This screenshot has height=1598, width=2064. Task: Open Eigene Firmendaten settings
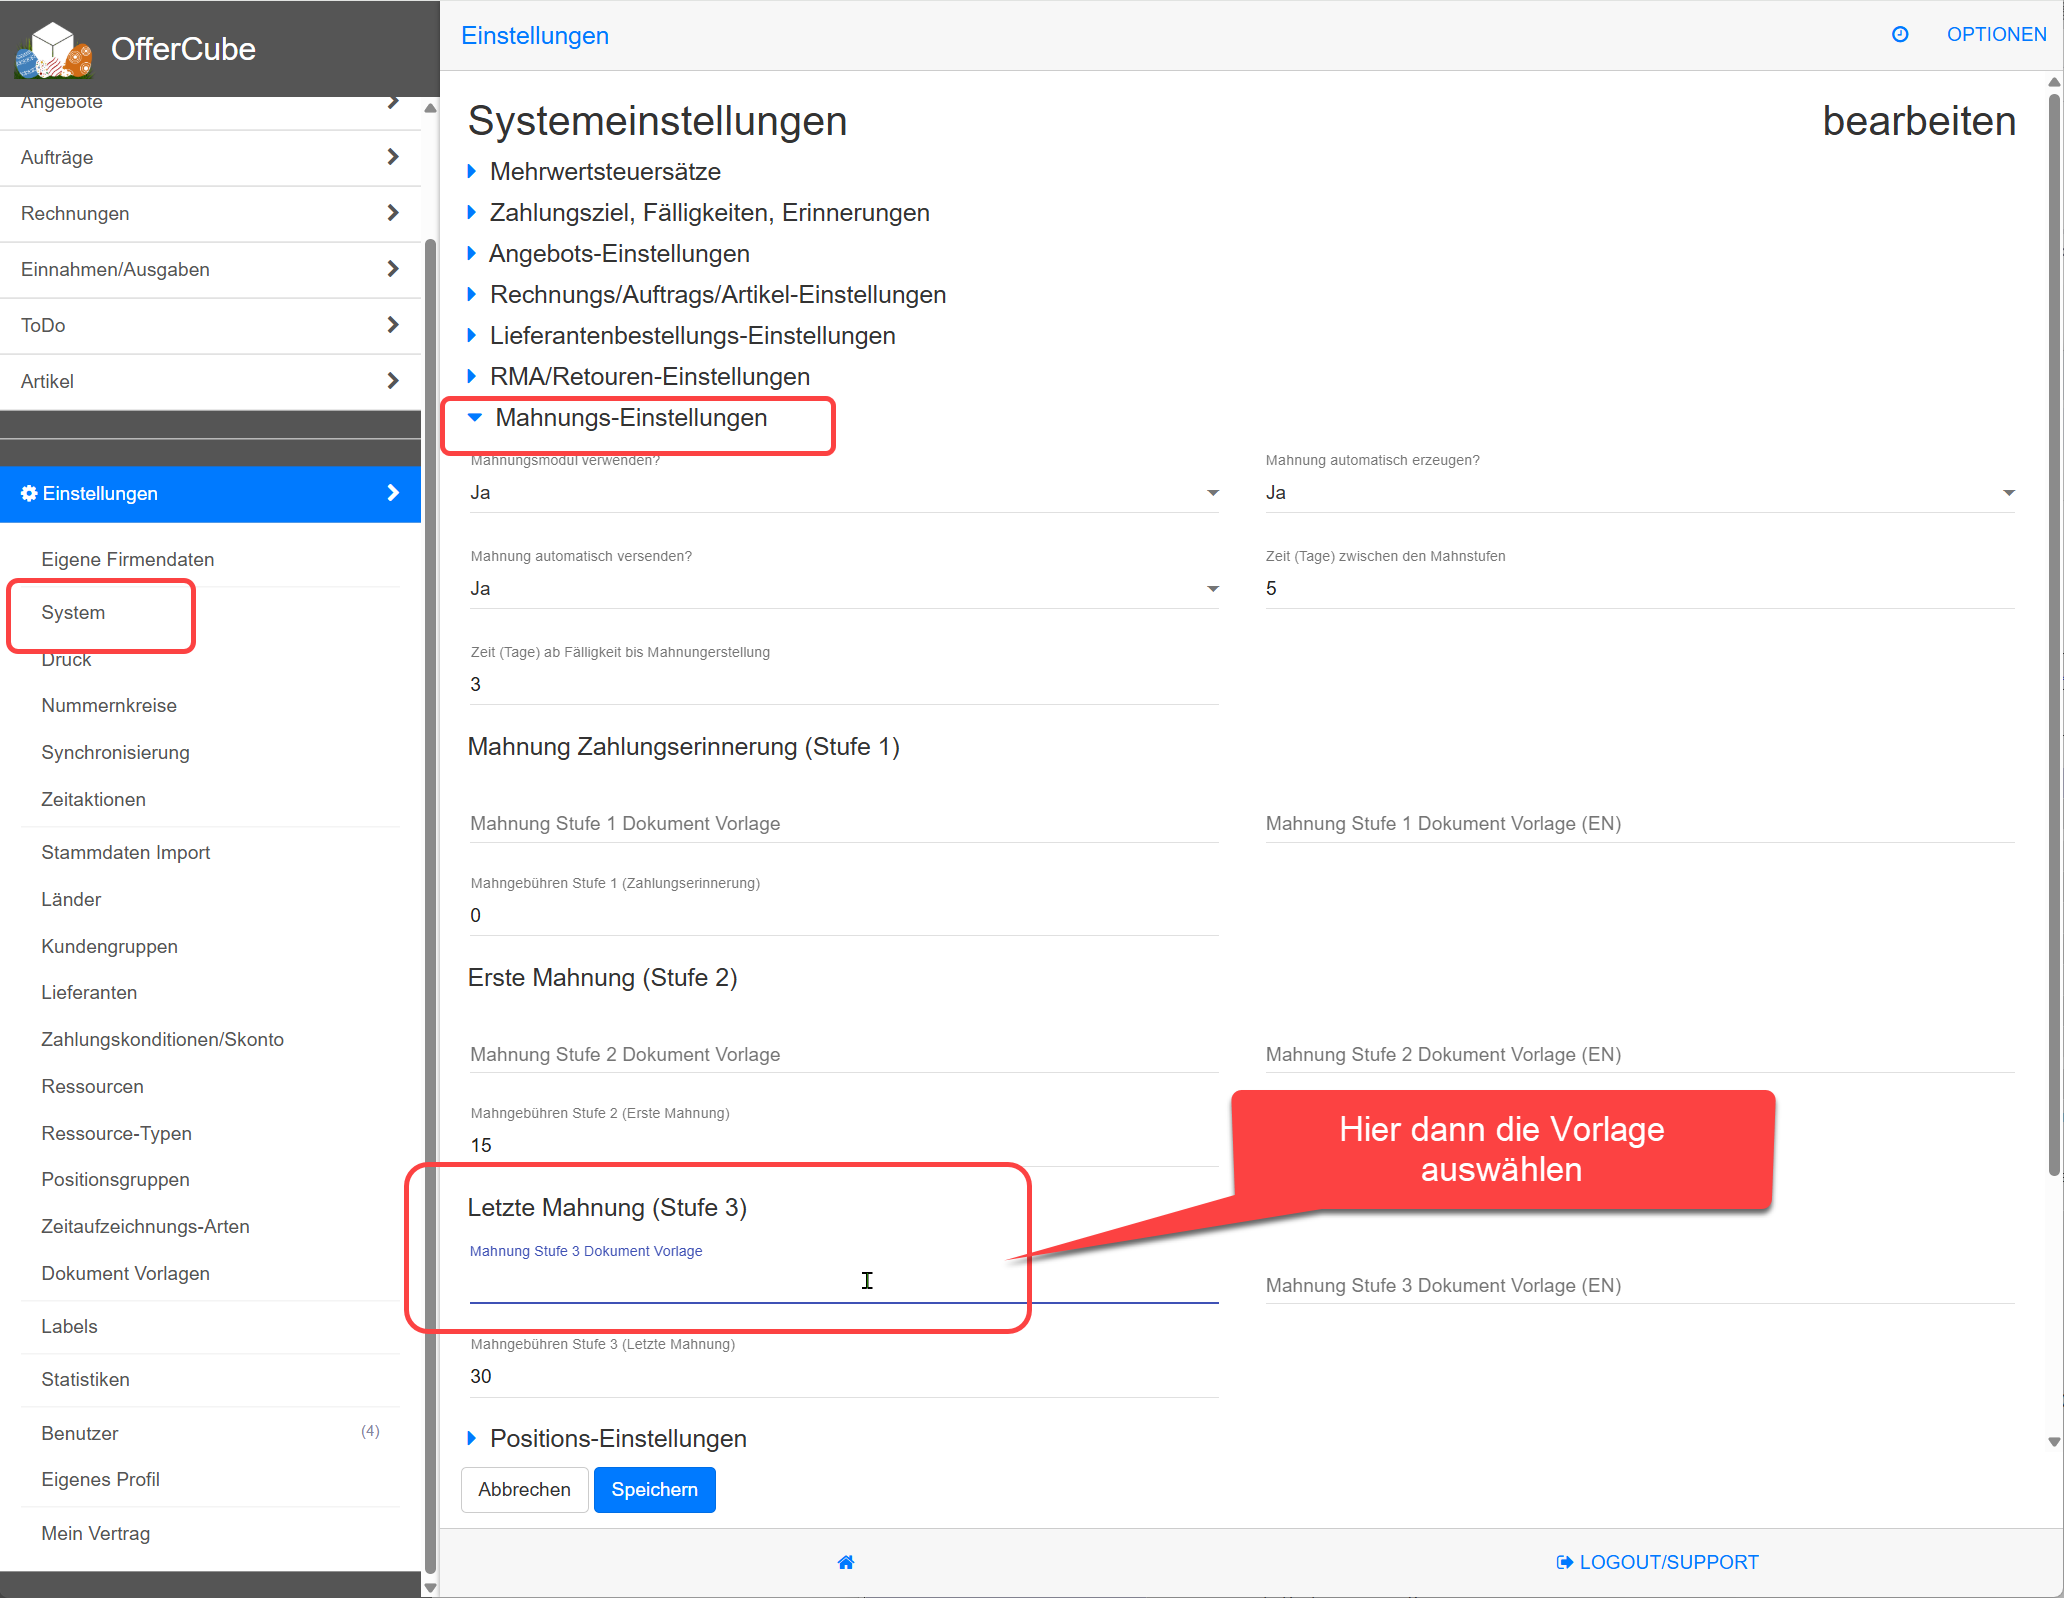pos(128,560)
